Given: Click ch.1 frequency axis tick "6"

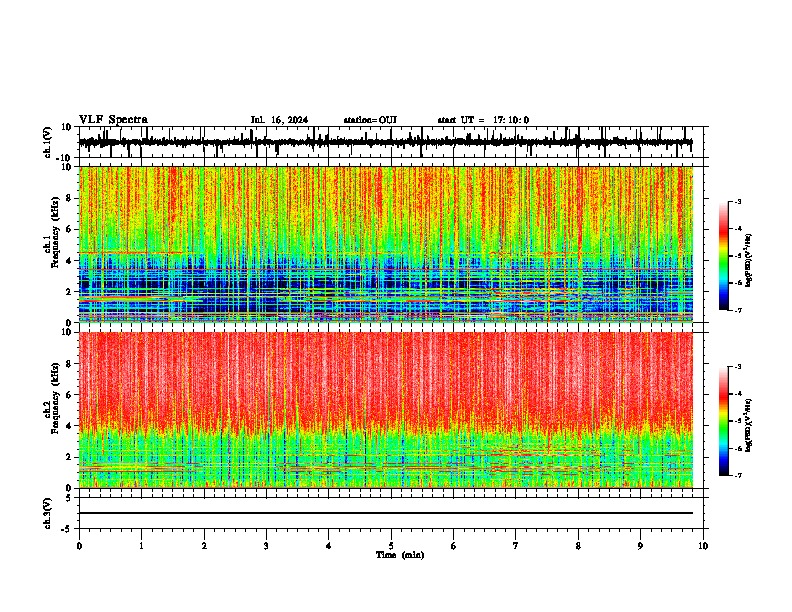Looking at the screenshot, I should click(x=69, y=229).
